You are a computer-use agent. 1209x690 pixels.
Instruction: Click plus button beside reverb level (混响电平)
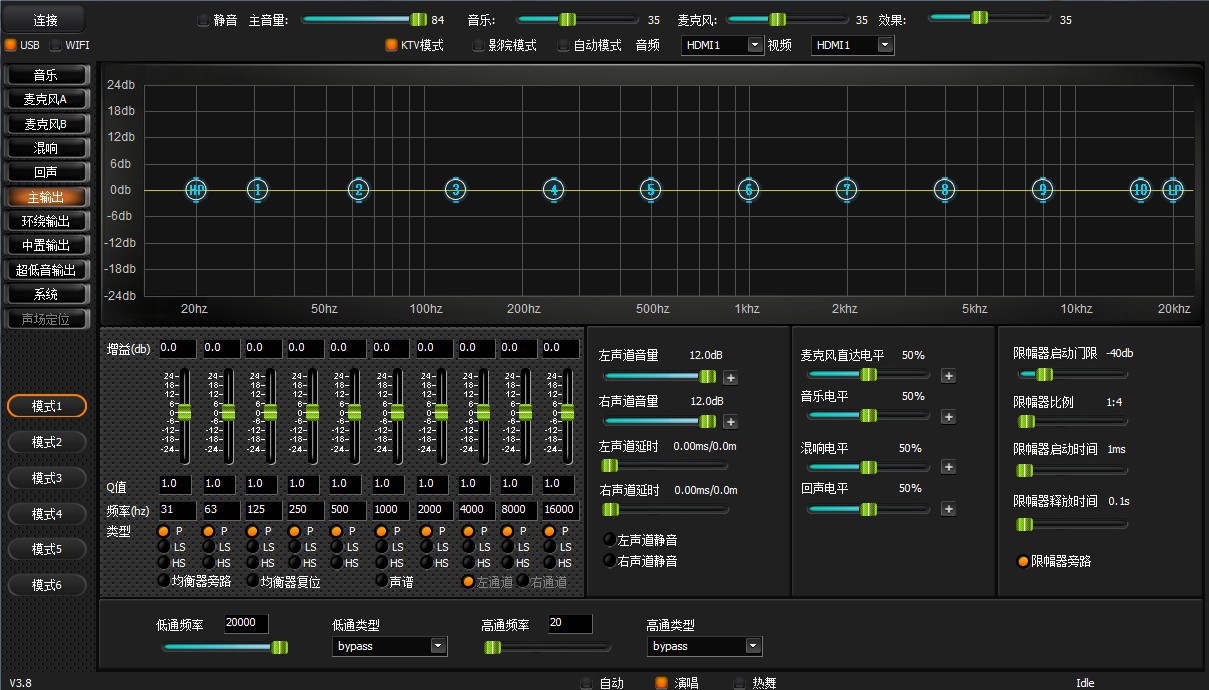[x=948, y=467]
